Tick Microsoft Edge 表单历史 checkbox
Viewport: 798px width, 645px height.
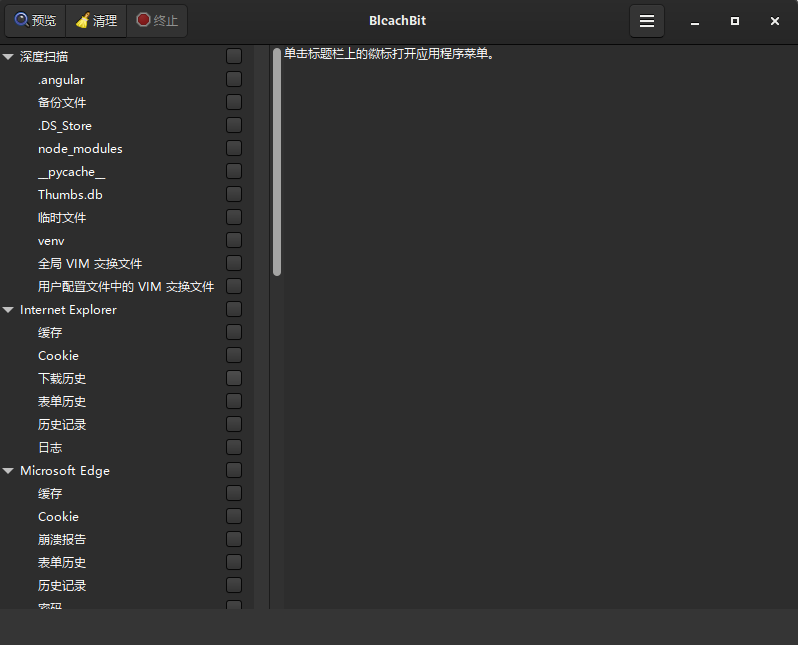pos(234,563)
